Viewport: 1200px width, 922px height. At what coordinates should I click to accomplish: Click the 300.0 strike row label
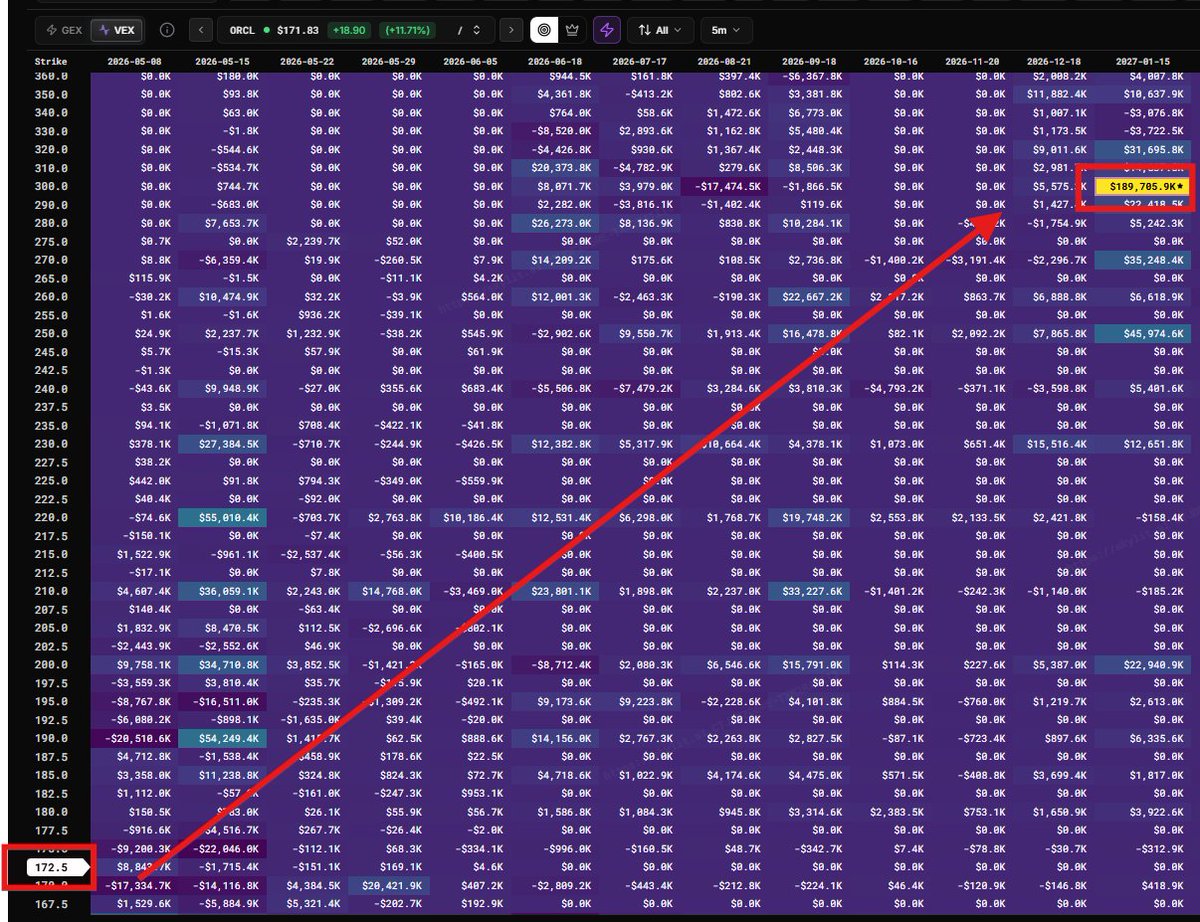point(51,186)
